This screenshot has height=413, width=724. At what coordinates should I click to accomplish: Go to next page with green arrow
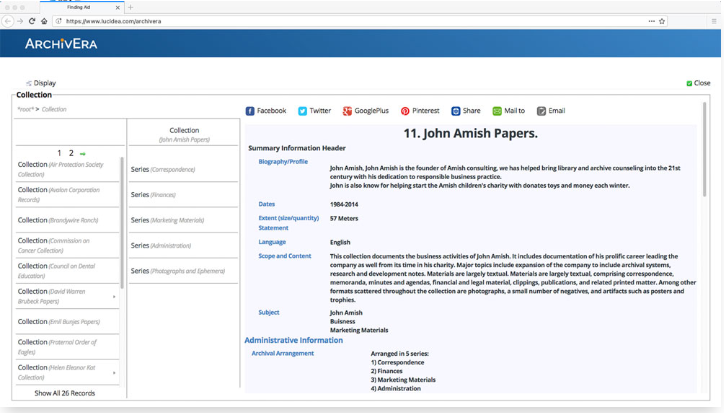pyautogui.click(x=83, y=153)
